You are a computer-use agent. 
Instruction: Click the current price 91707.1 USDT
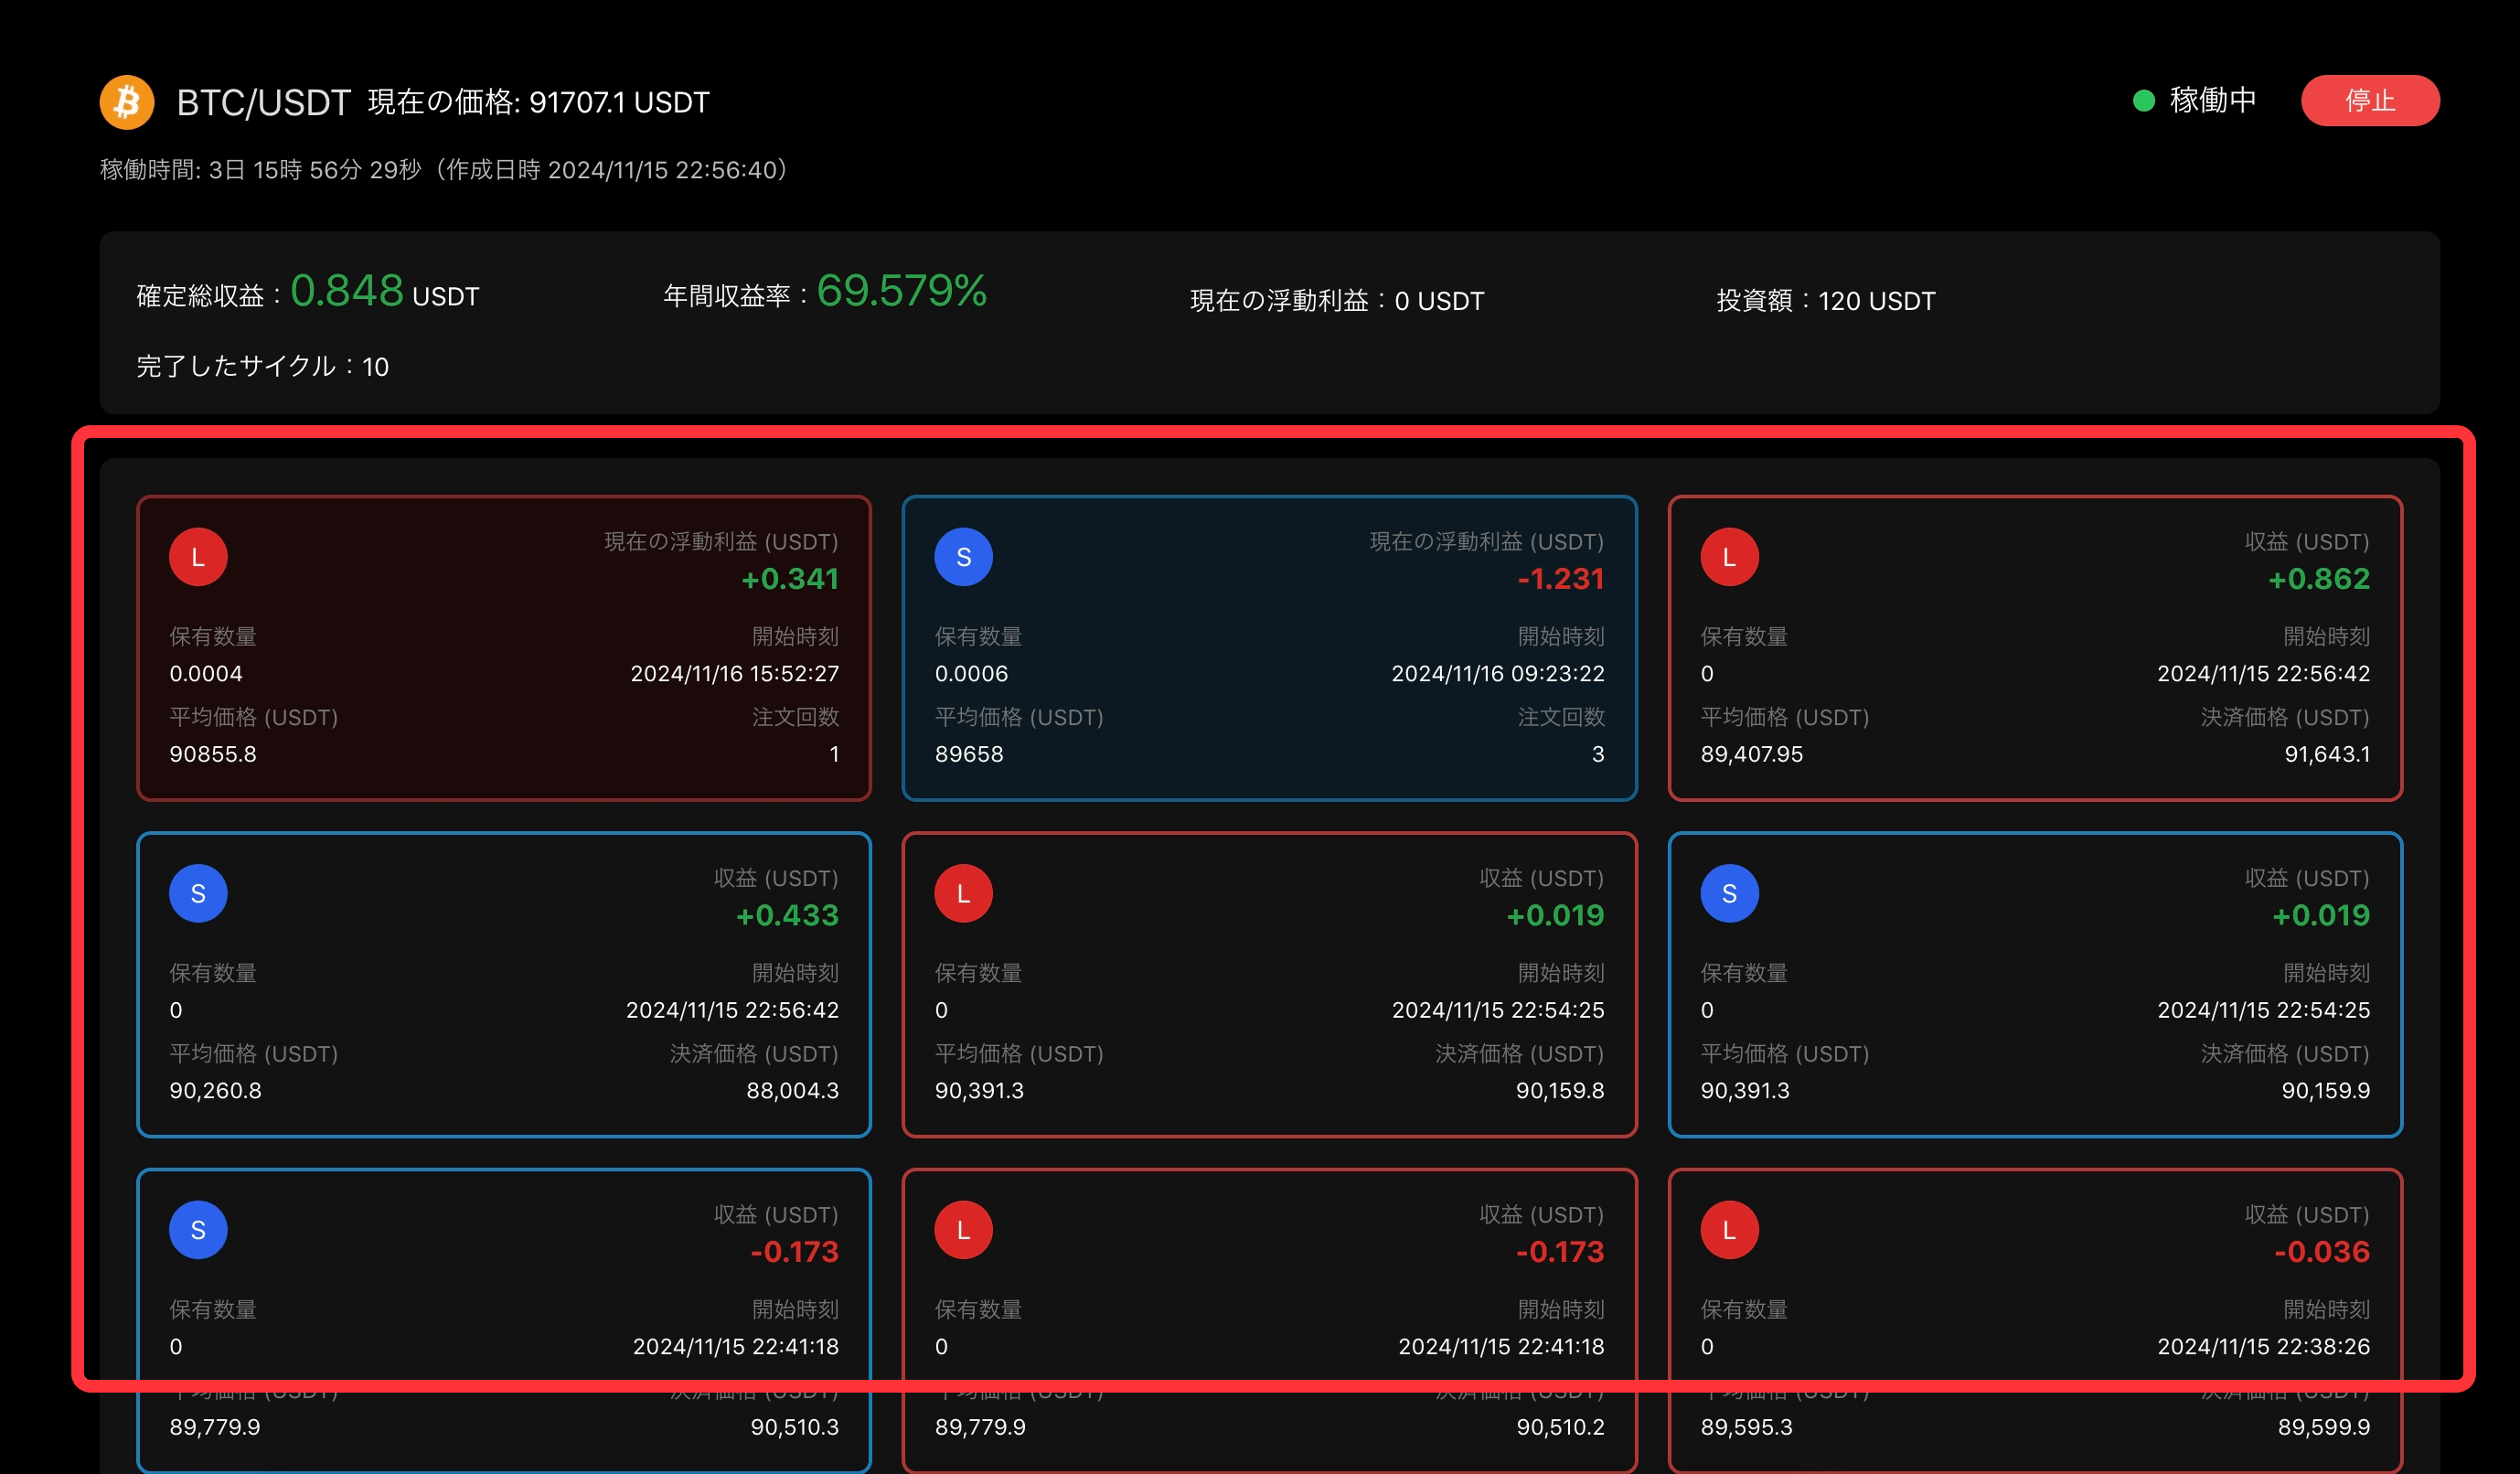click(x=619, y=102)
